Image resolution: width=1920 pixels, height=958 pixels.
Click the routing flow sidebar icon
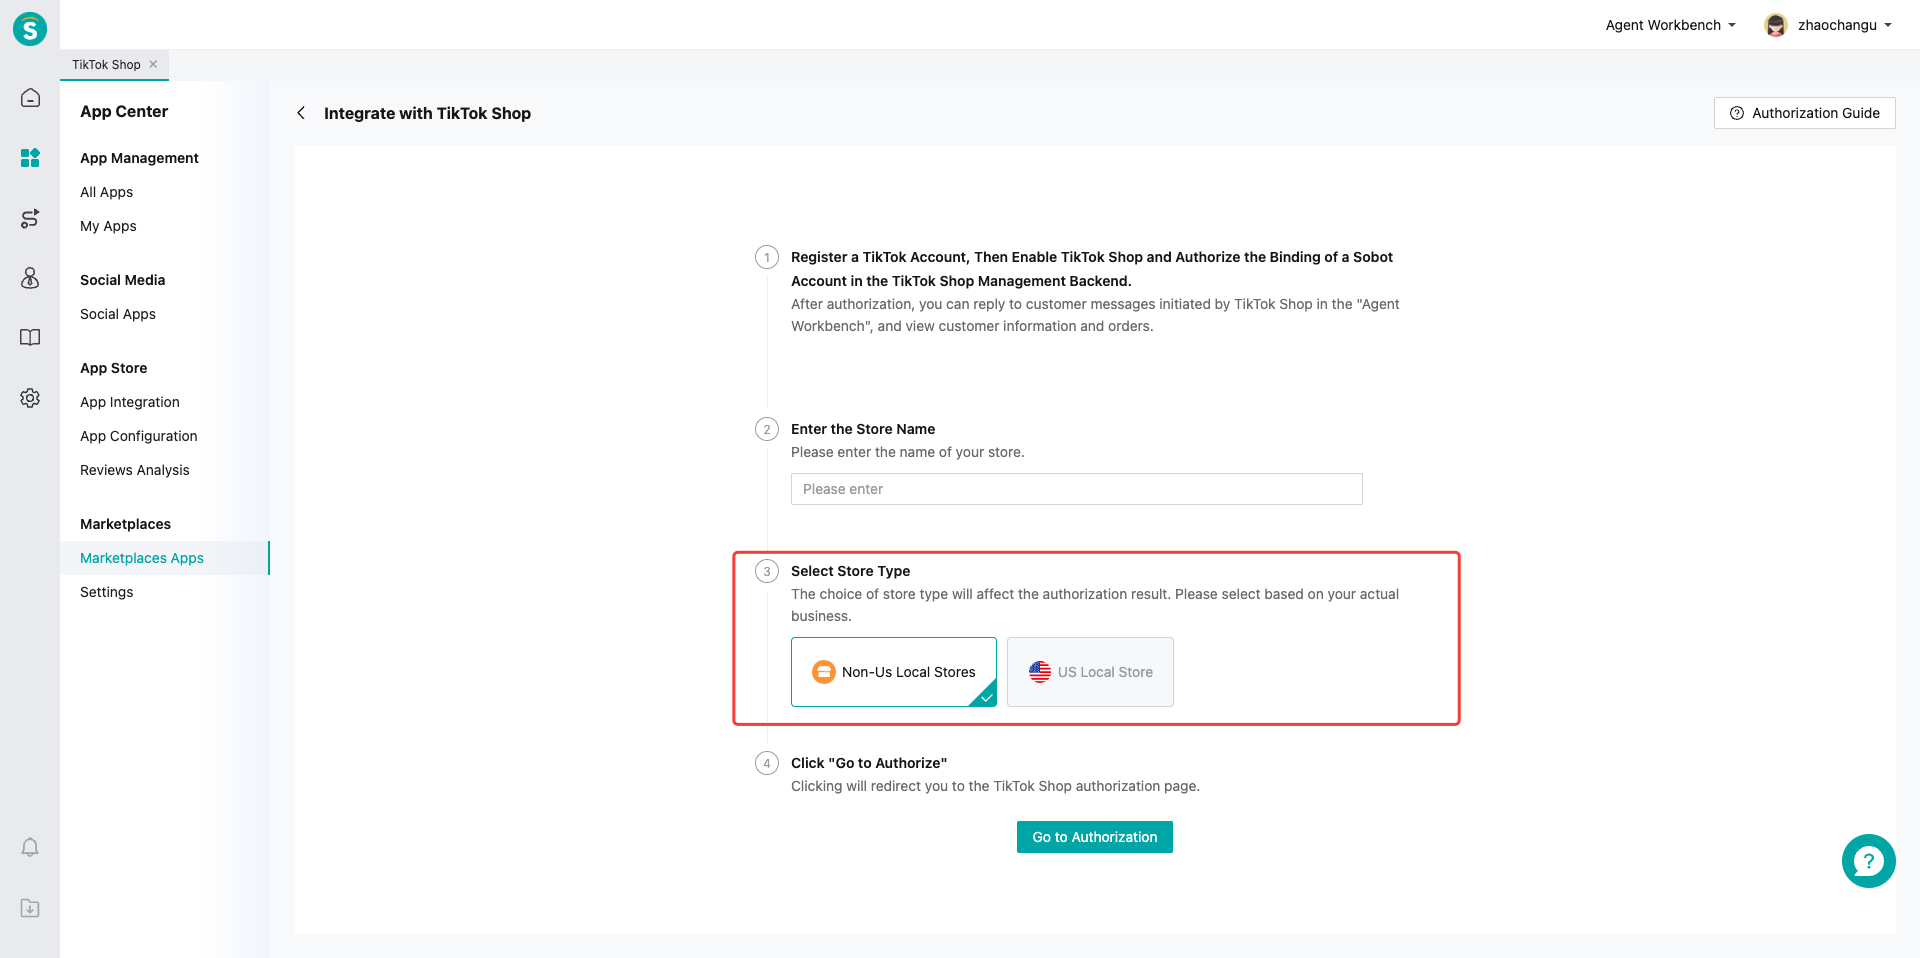30,218
